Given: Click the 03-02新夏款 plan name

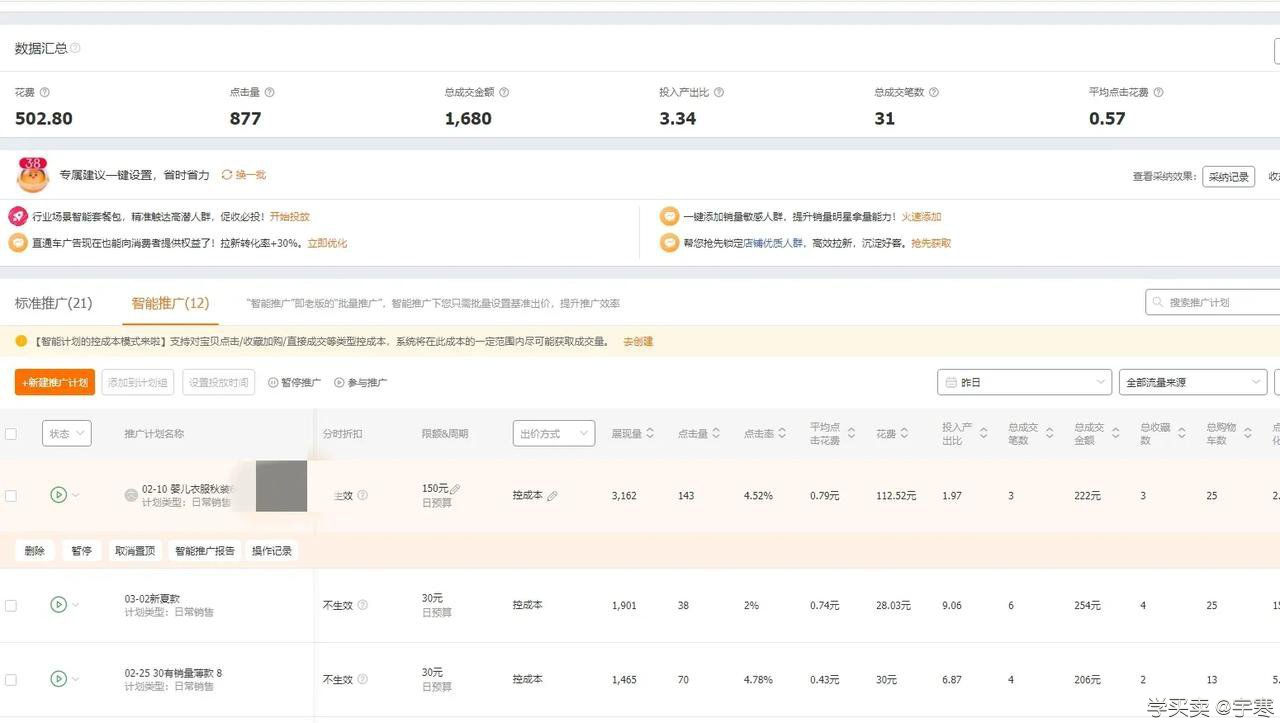Looking at the screenshot, I should point(152,599).
